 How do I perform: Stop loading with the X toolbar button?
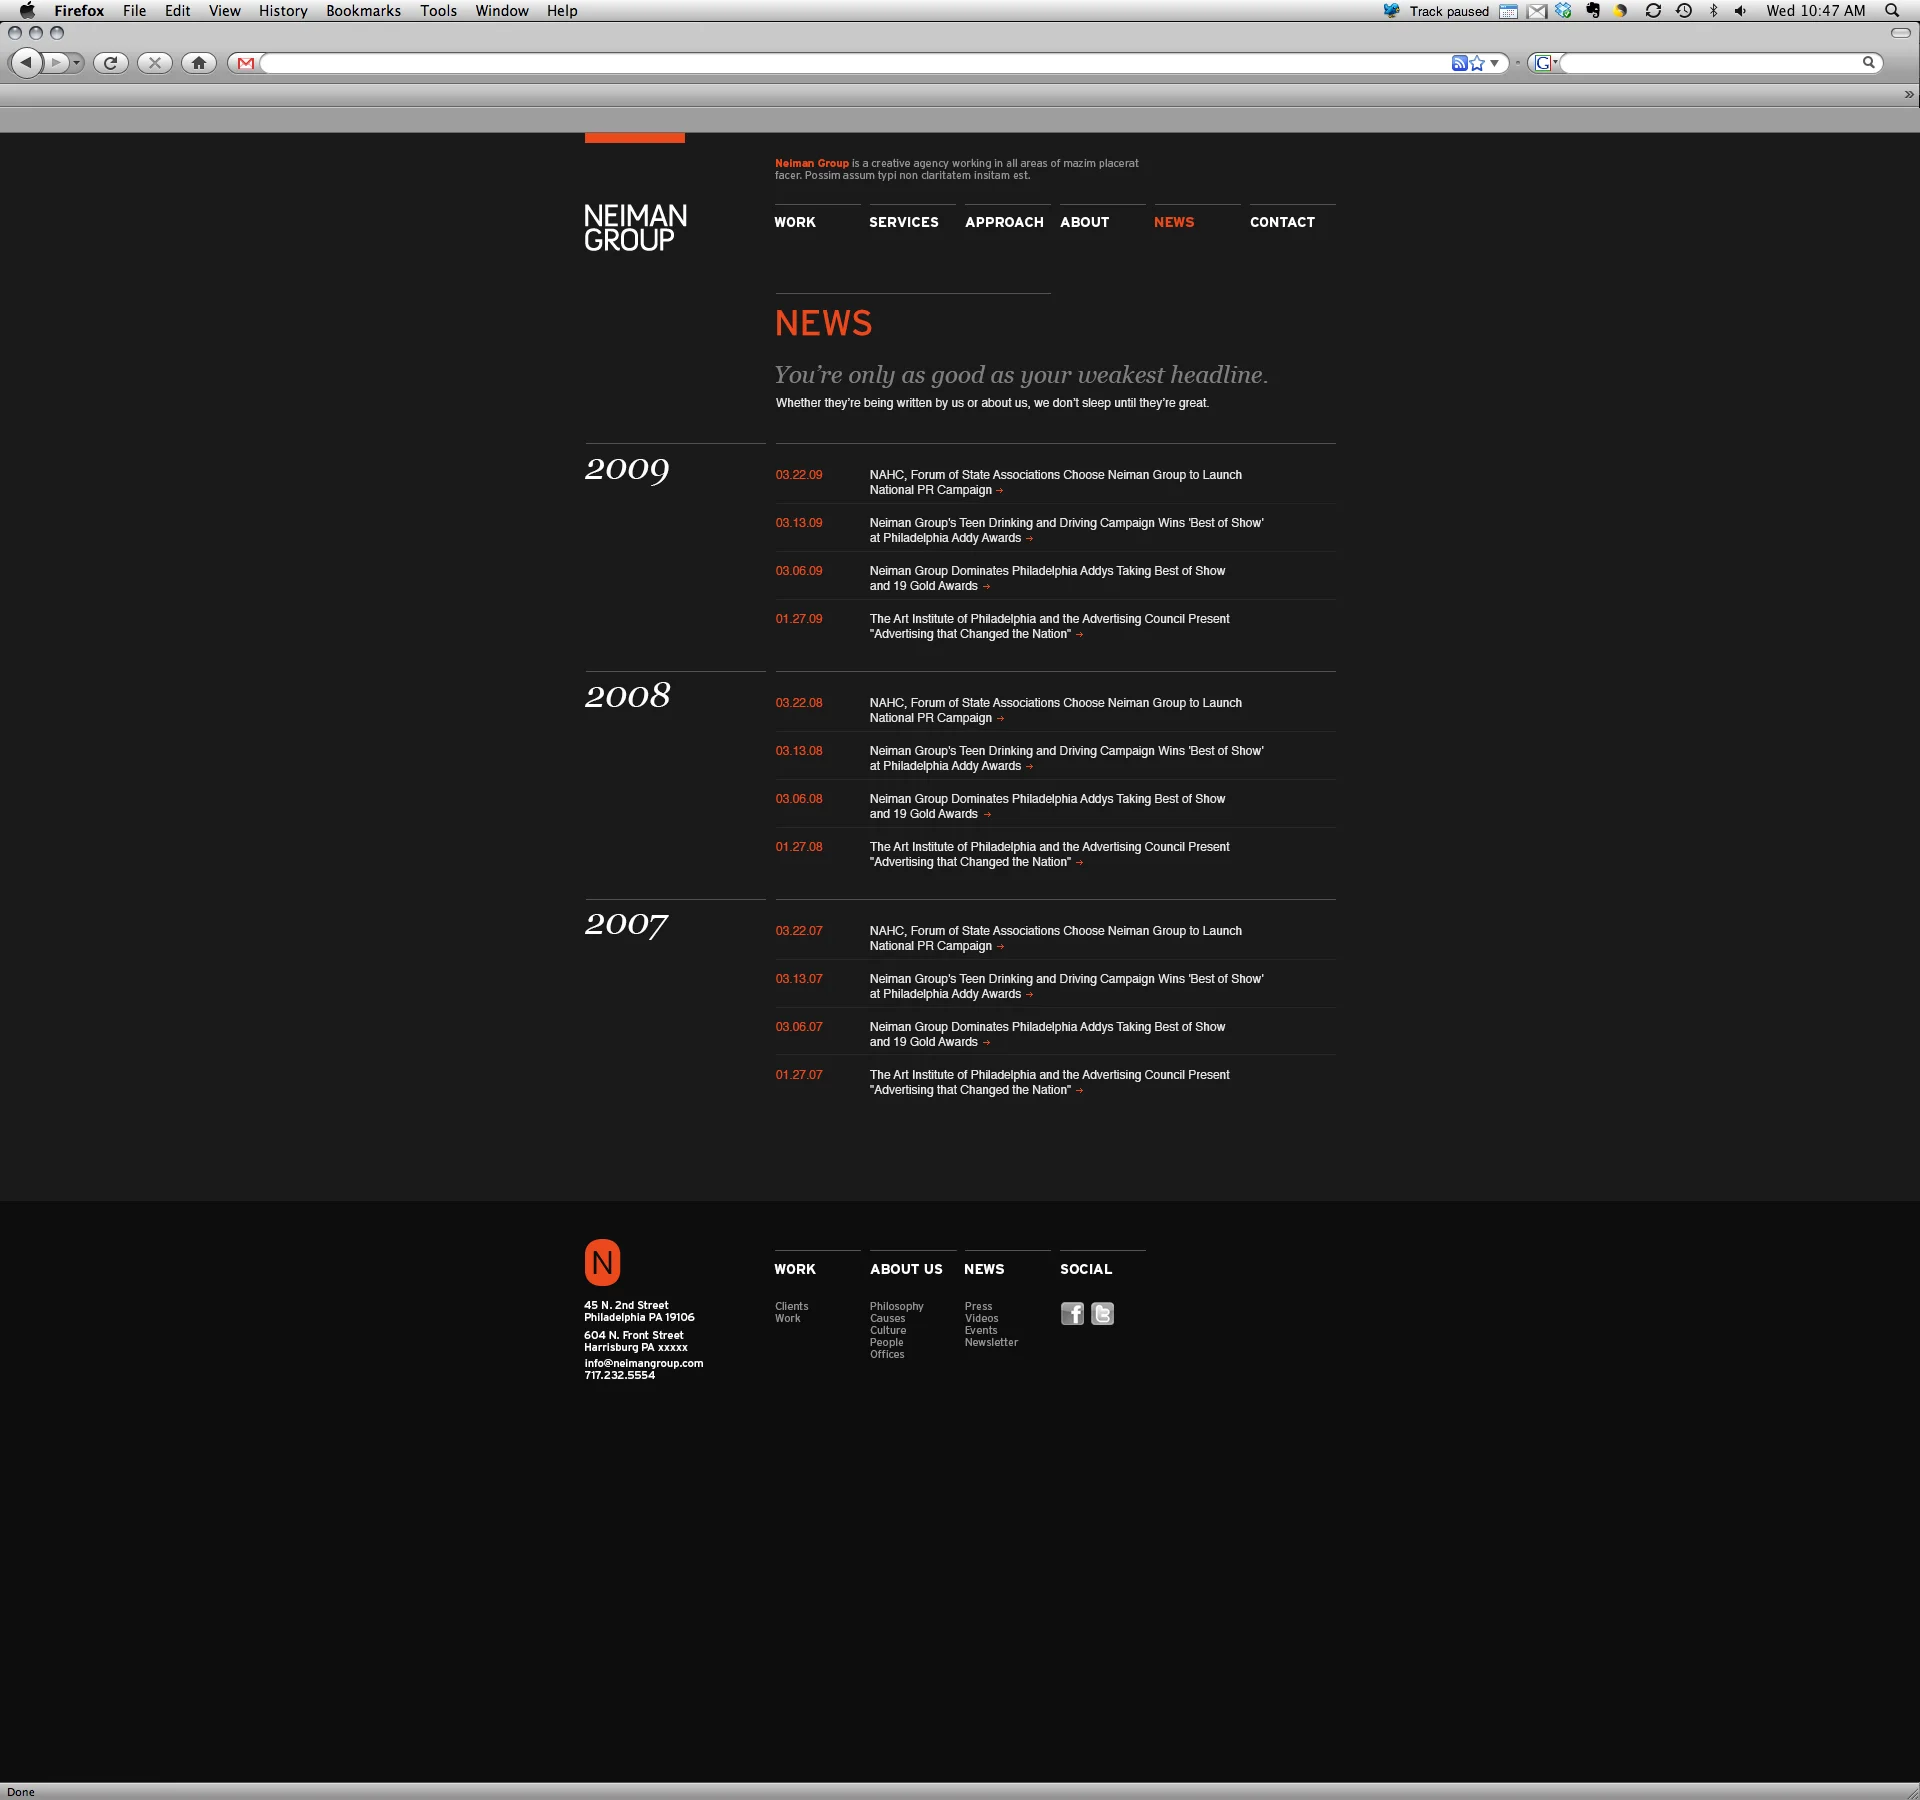pyautogui.click(x=155, y=63)
